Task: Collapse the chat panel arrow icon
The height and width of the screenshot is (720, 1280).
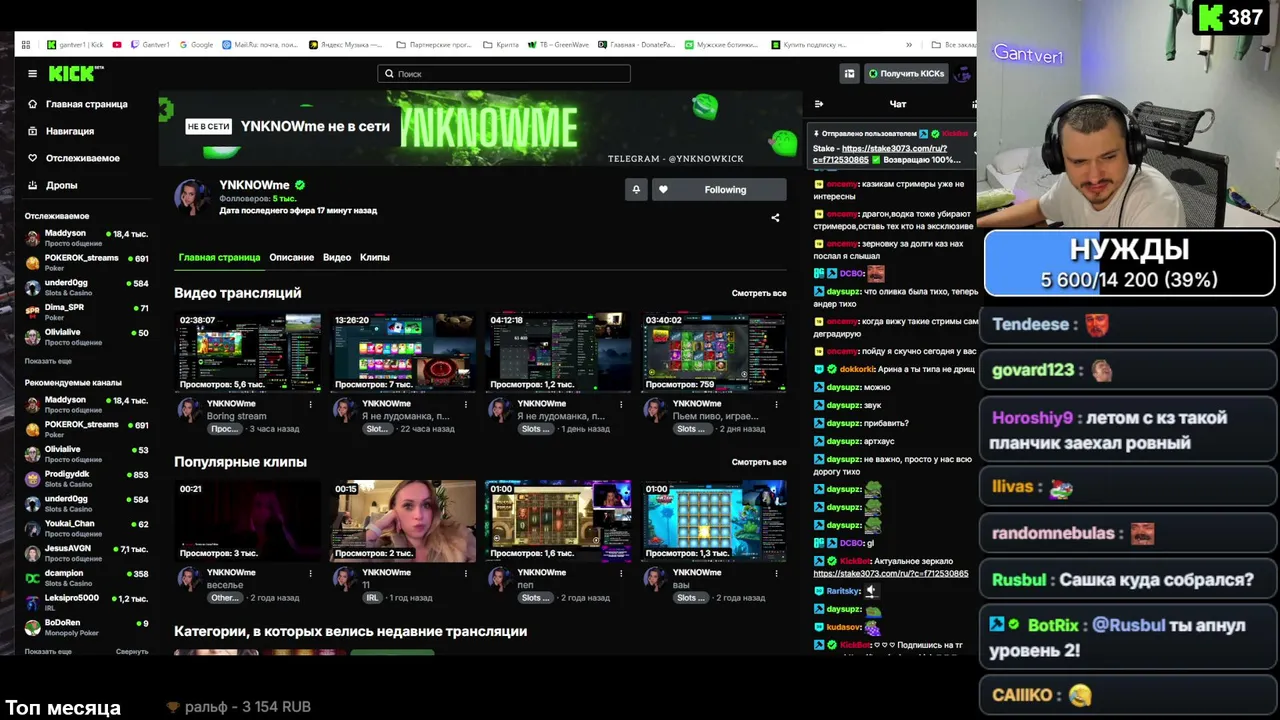Action: 818,104
